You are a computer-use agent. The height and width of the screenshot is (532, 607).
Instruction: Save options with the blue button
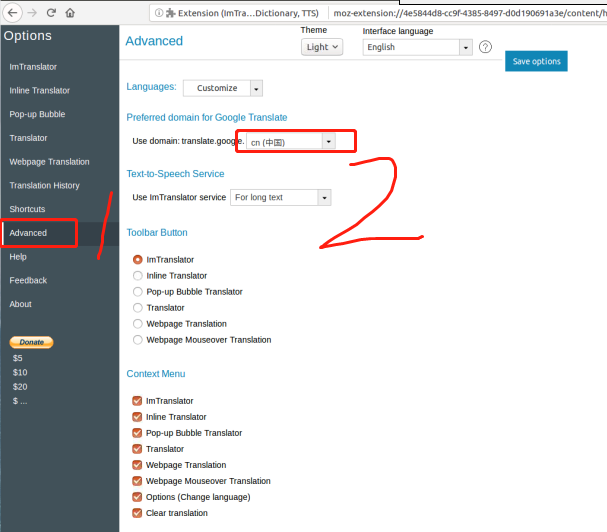point(536,61)
